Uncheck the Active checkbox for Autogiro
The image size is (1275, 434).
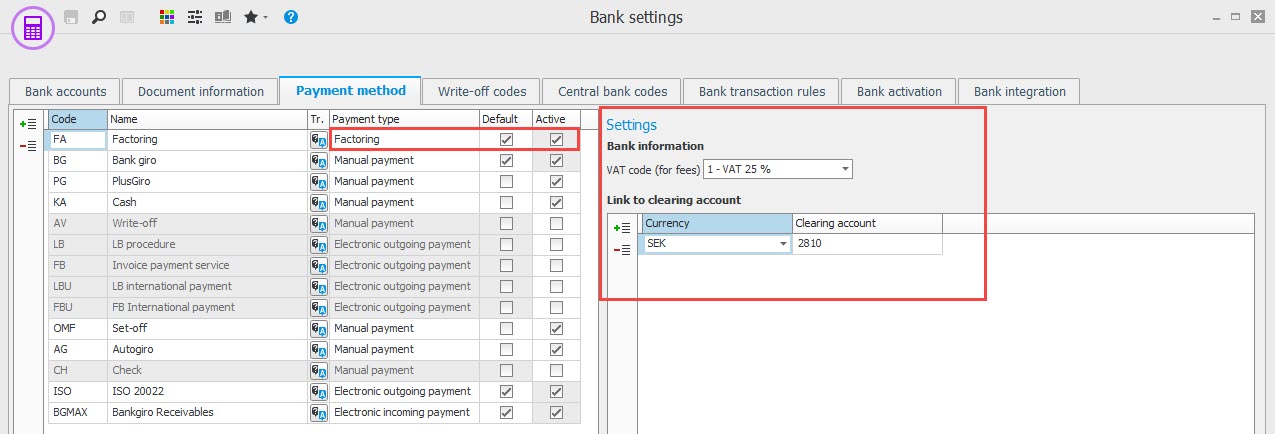click(x=556, y=350)
